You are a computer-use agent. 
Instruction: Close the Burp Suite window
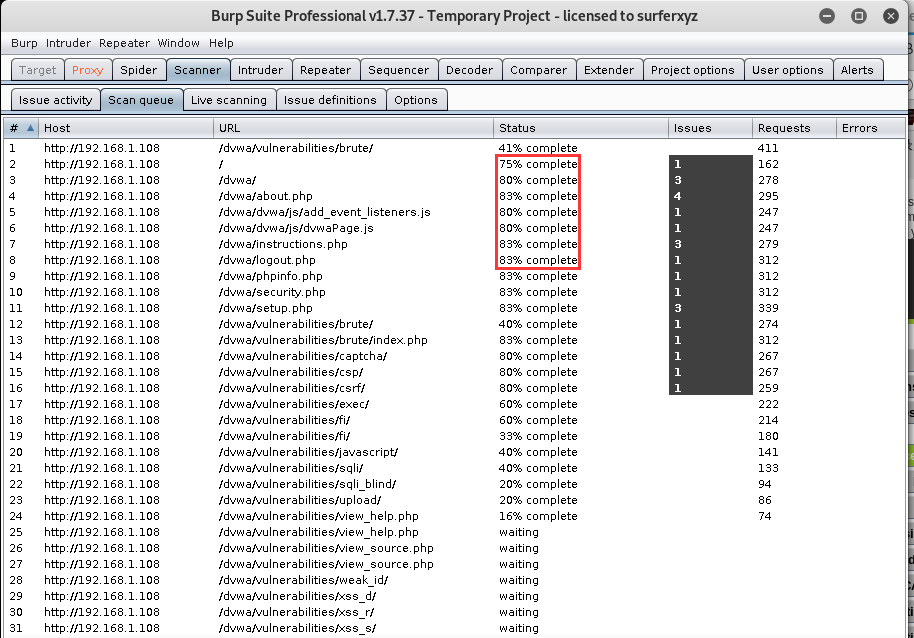click(891, 16)
